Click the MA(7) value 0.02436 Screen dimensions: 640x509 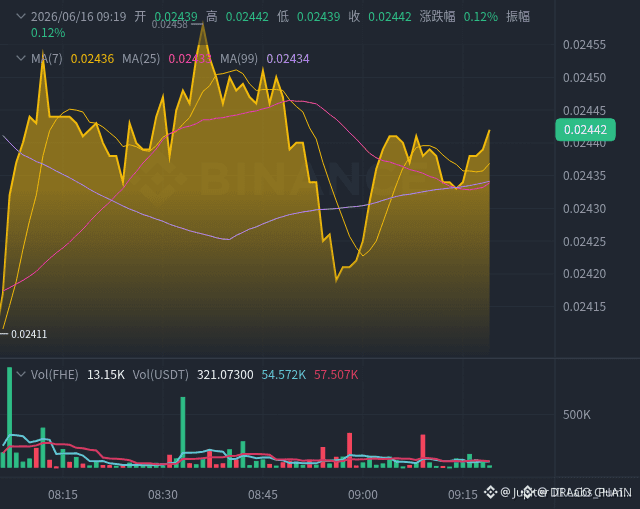(92, 59)
